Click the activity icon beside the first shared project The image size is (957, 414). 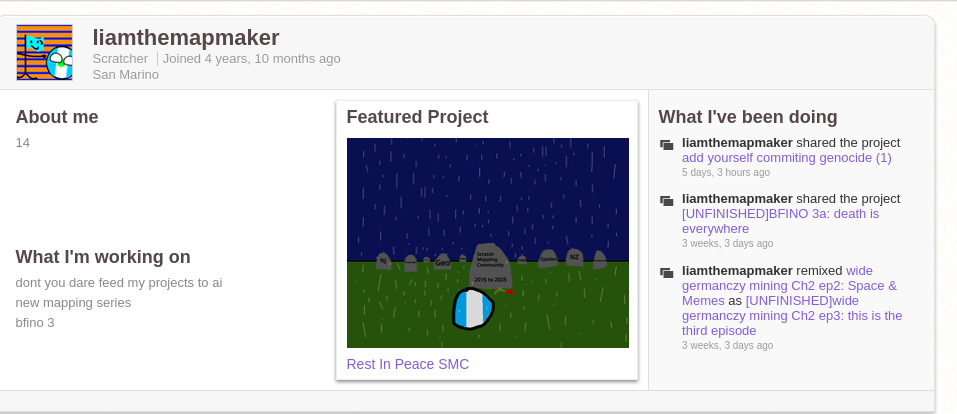[x=667, y=145]
